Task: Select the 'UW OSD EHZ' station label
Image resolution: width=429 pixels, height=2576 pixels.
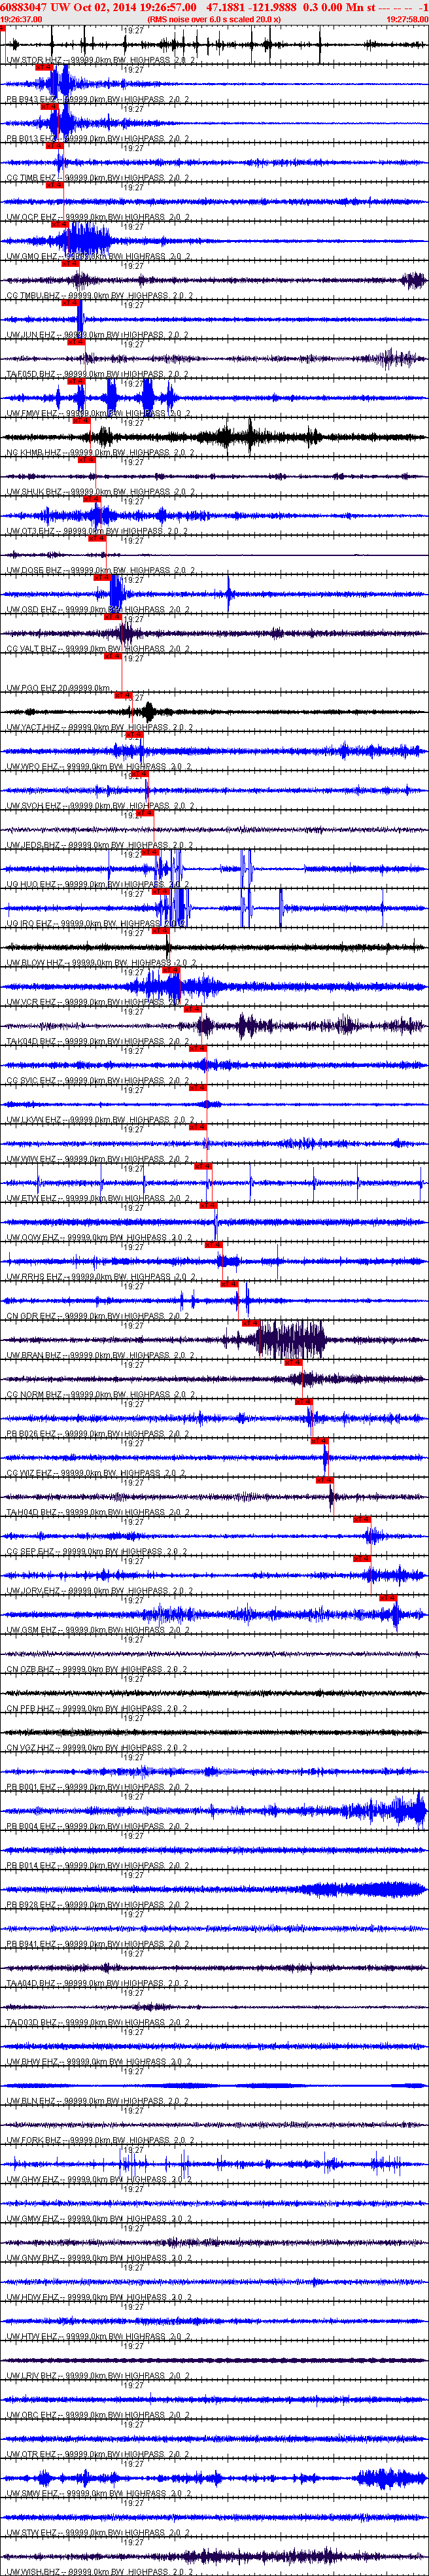Action: tap(32, 610)
